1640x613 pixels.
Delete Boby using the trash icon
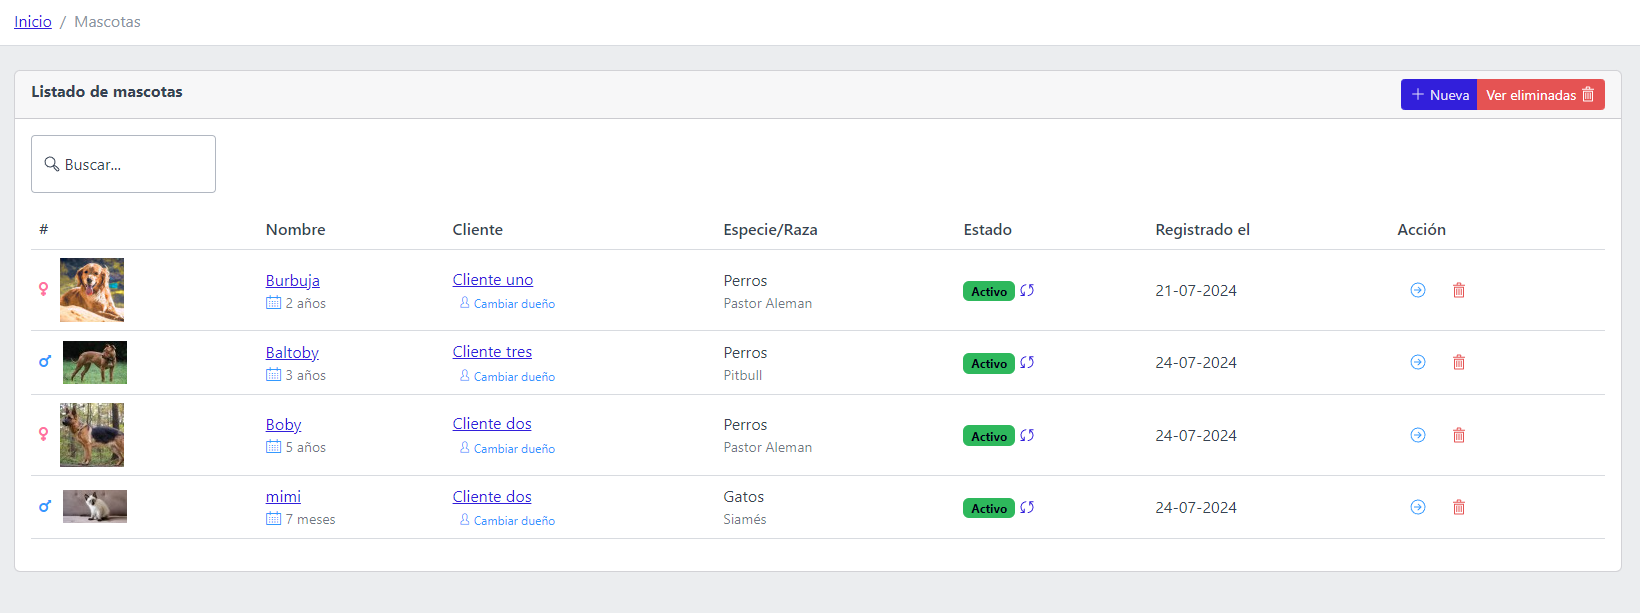(x=1458, y=435)
